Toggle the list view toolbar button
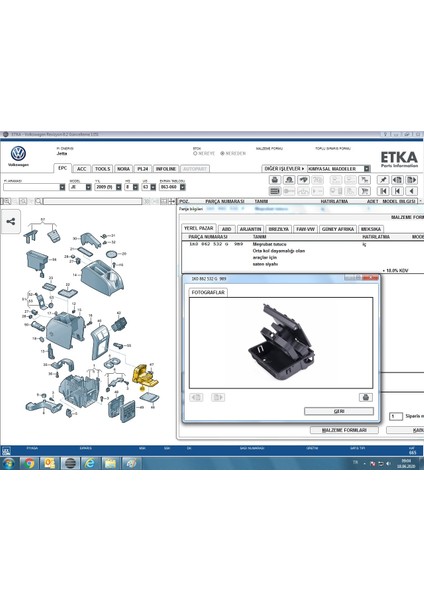 point(275,191)
